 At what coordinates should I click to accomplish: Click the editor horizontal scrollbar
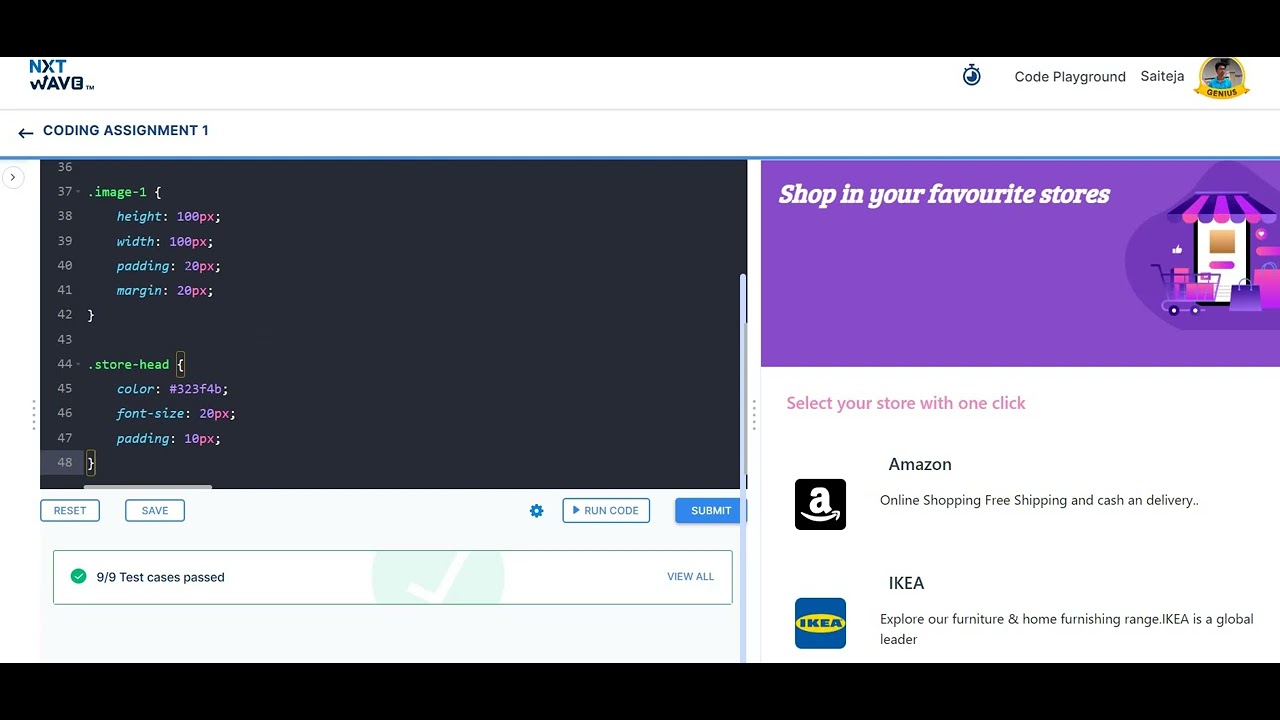[148, 487]
